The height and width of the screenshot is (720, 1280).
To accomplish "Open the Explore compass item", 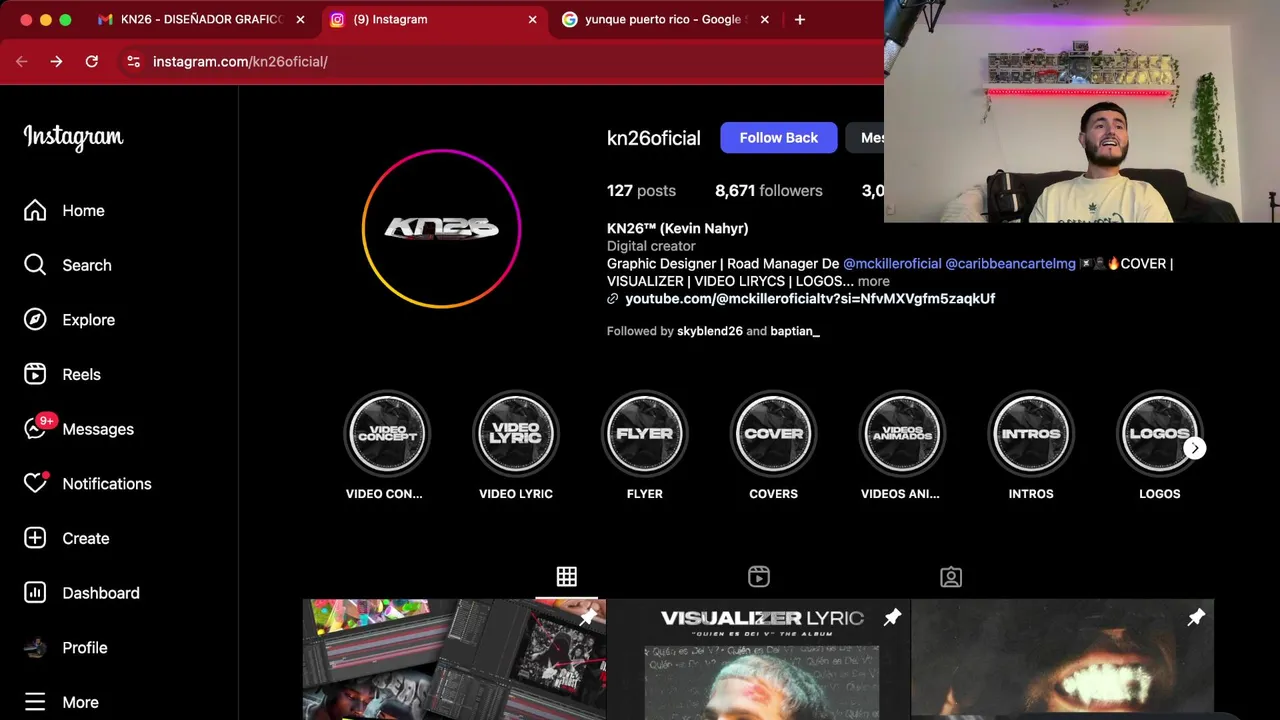I will (x=69, y=320).
